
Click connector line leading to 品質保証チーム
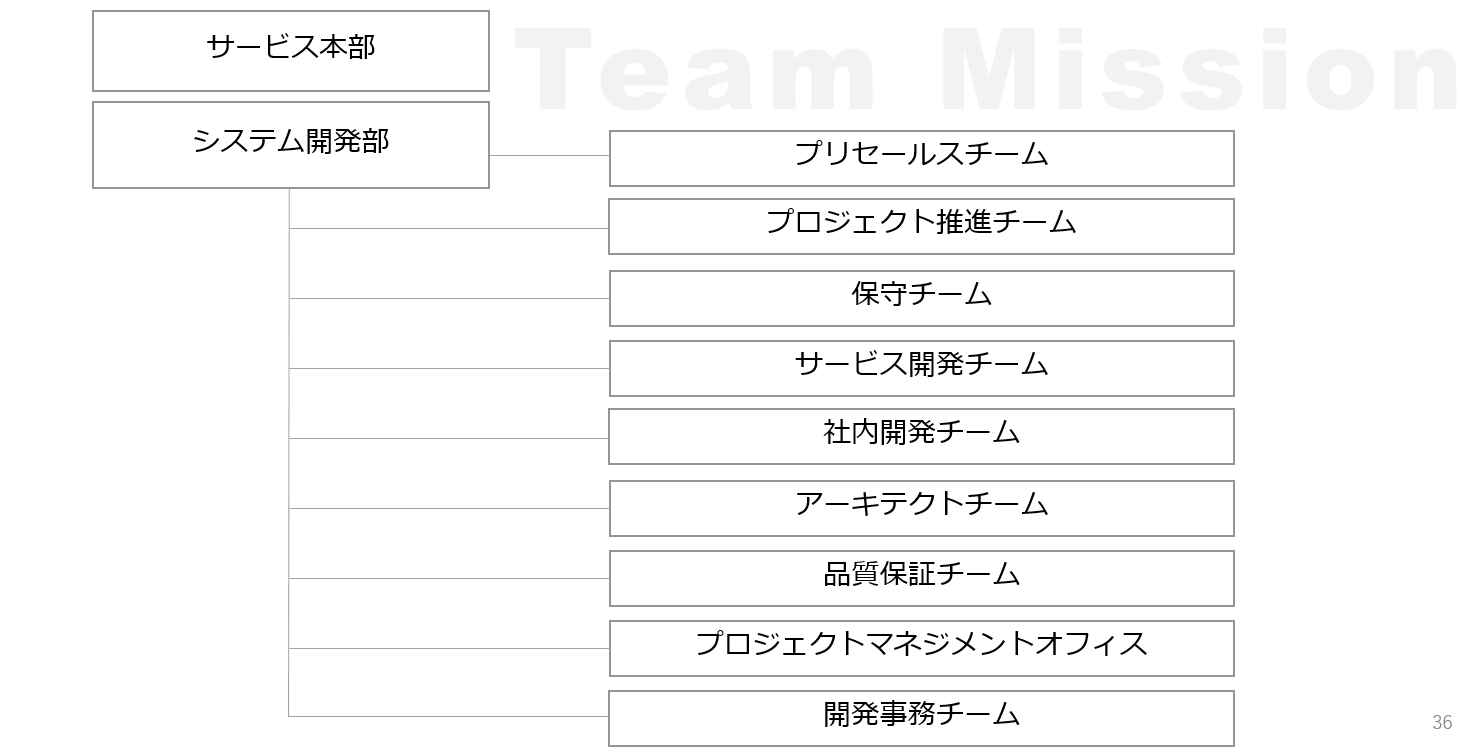point(449,578)
